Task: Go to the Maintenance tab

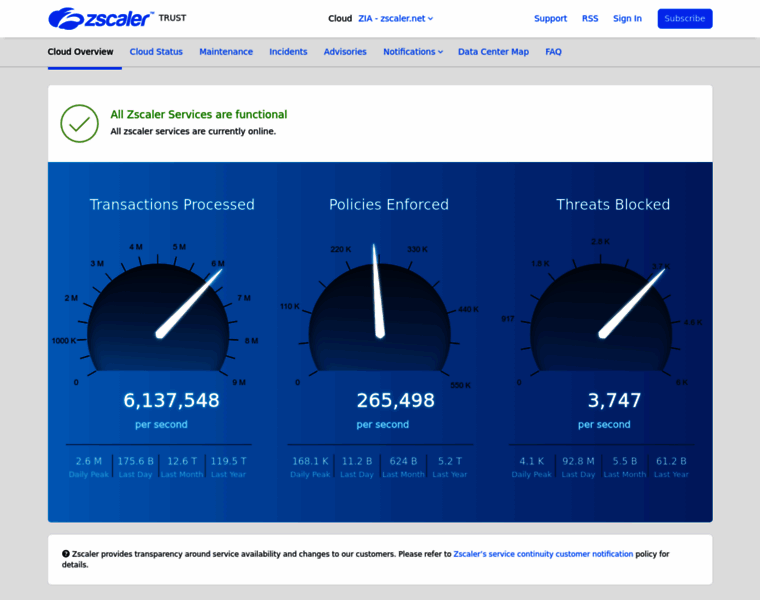Action: click(226, 51)
